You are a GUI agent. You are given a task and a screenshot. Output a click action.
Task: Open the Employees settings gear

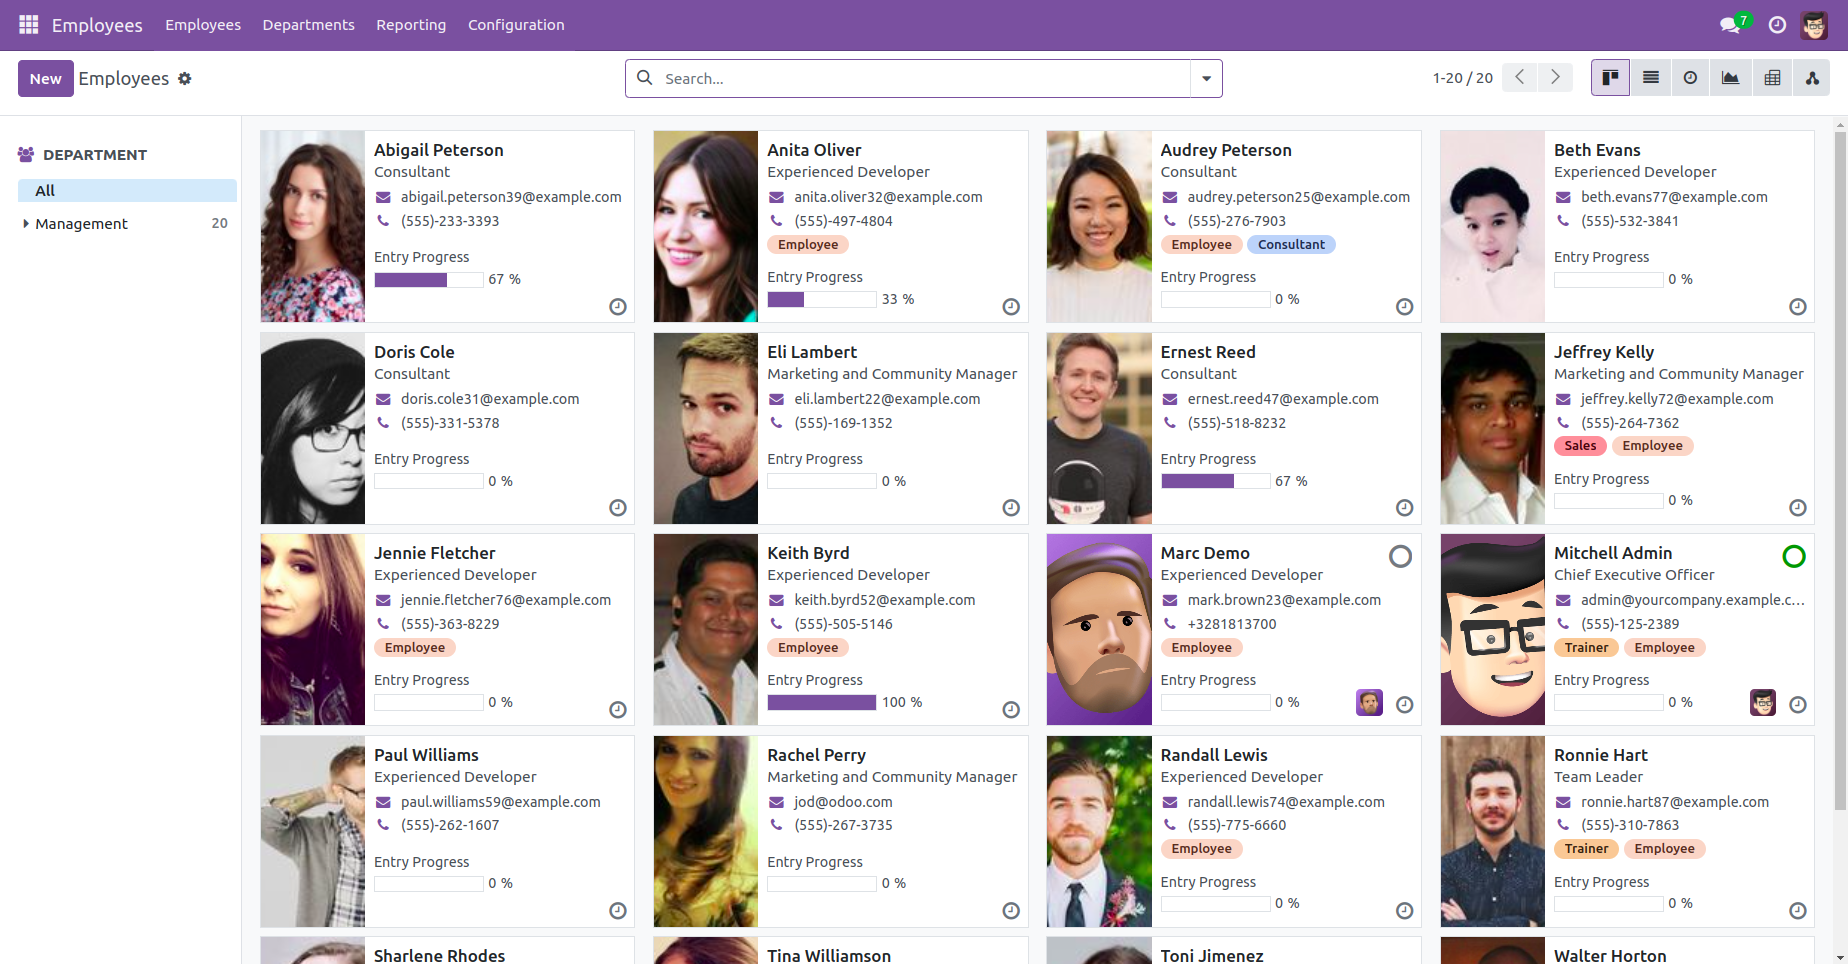[x=185, y=78]
